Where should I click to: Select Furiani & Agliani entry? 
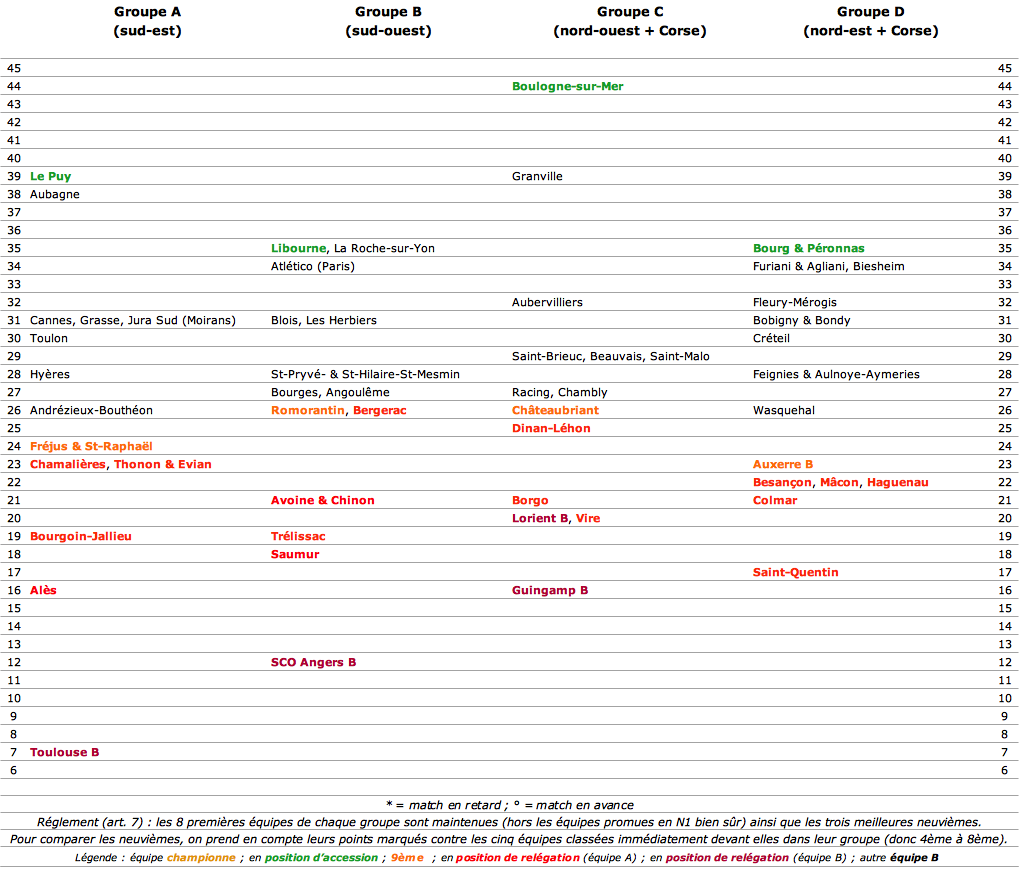point(799,266)
